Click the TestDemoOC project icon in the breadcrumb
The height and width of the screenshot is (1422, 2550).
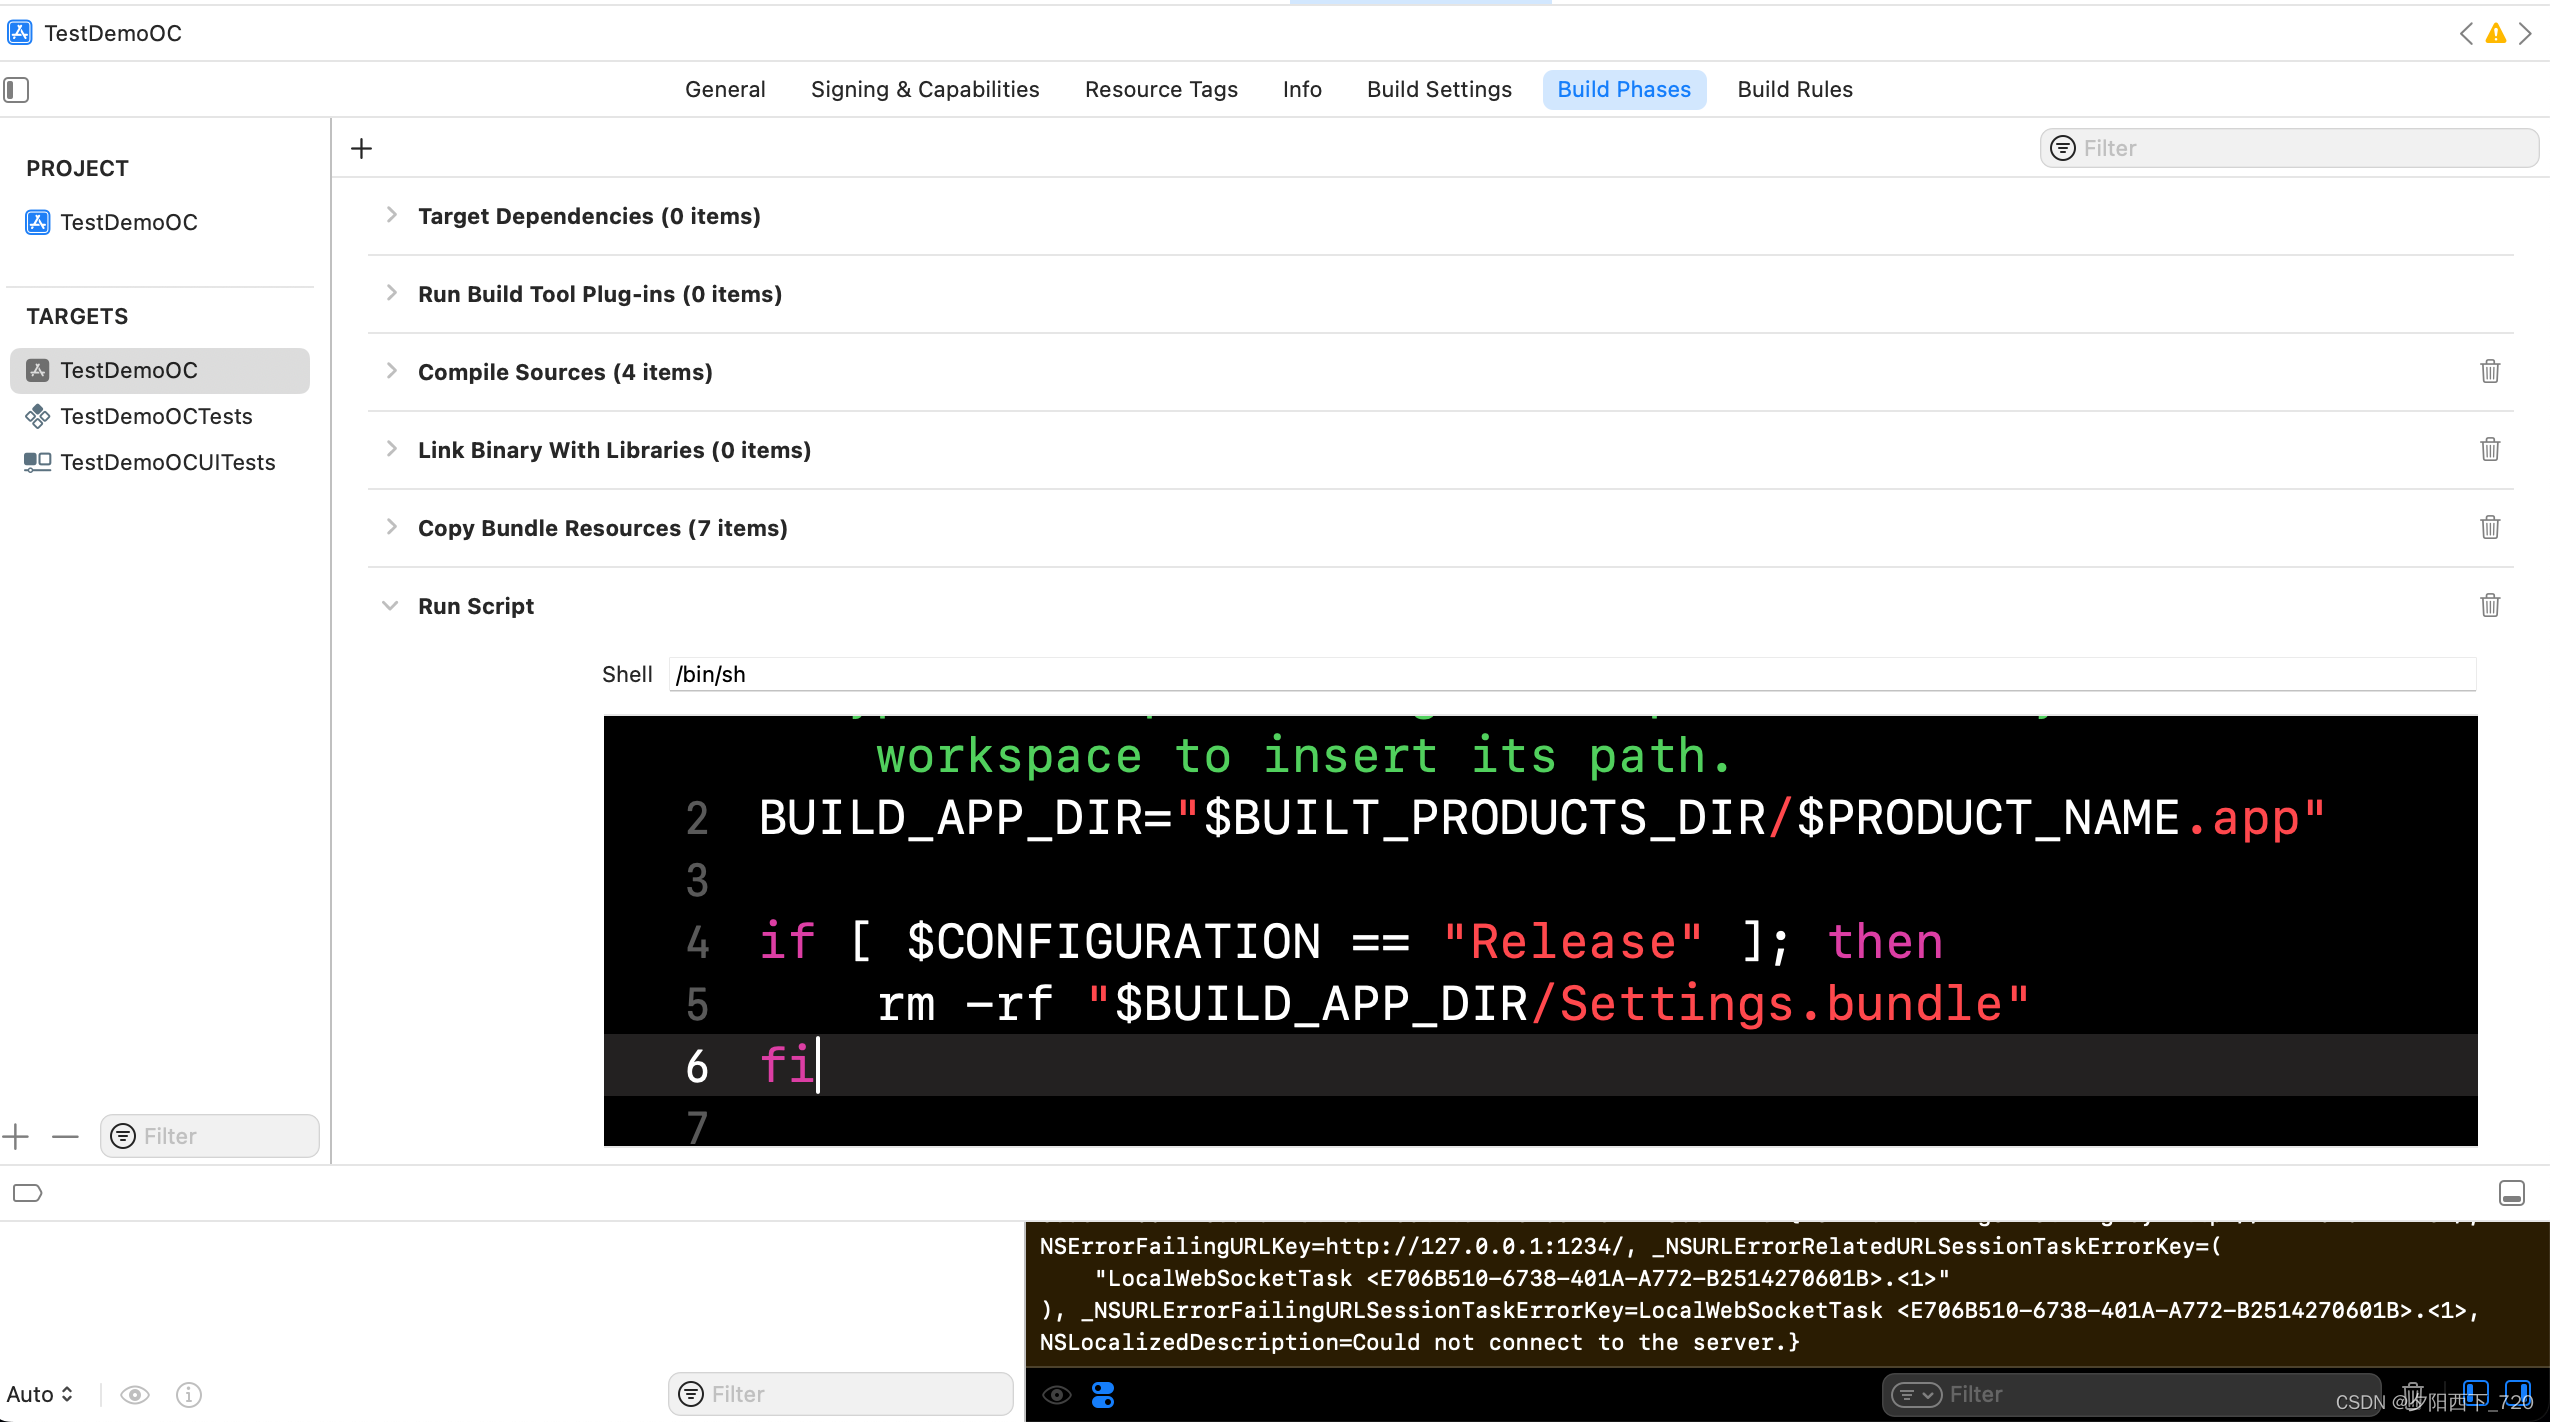(20, 33)
